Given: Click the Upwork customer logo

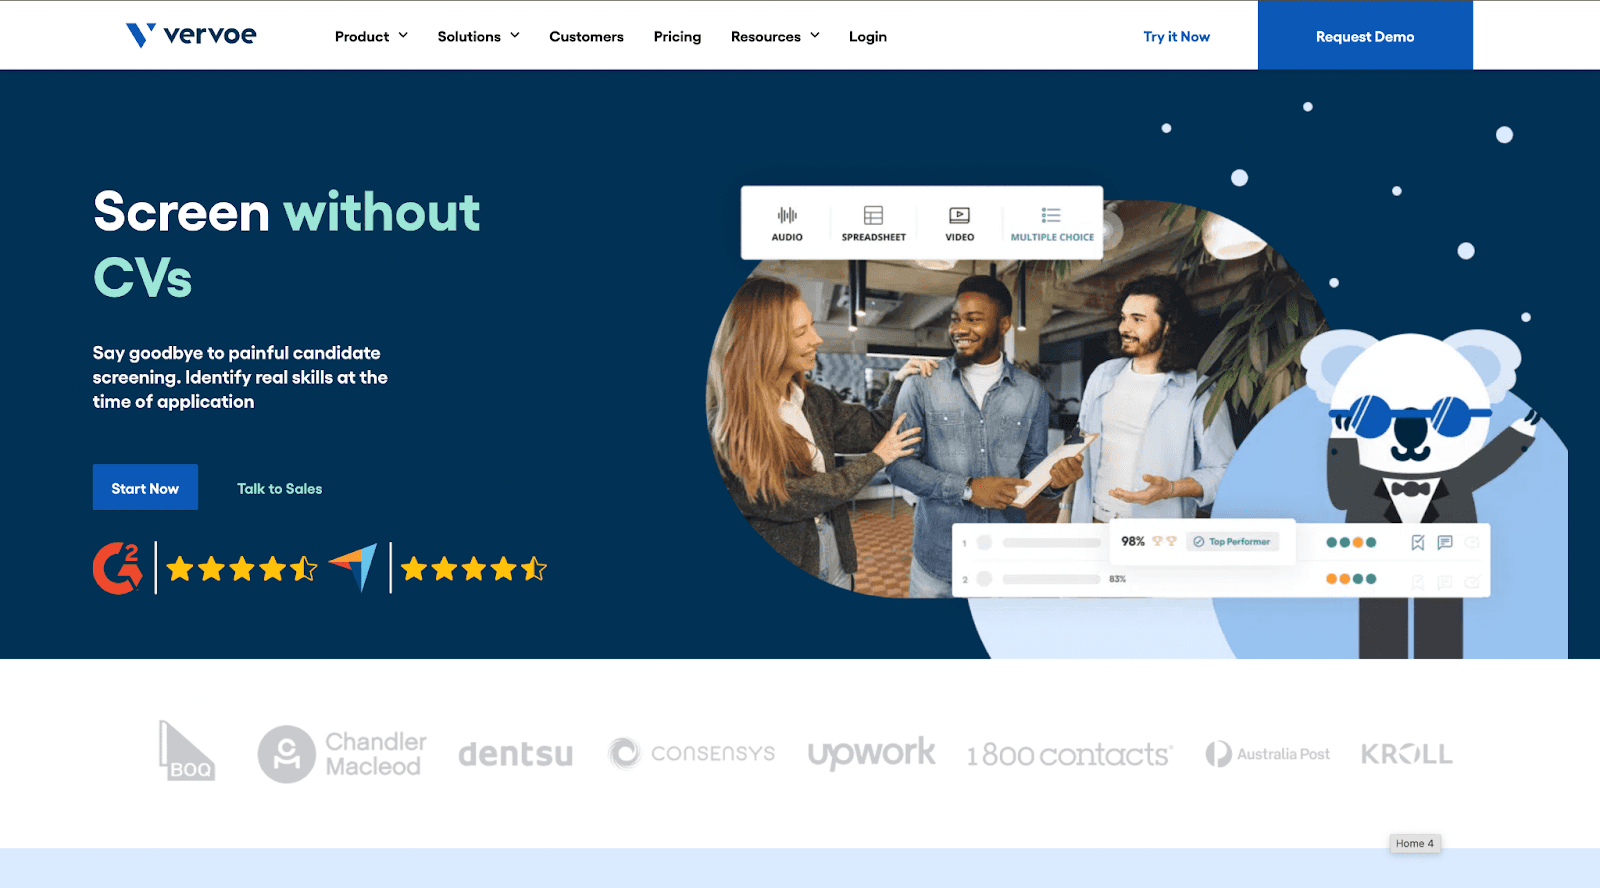Looking at the screenshot, I should pos(871,754).
